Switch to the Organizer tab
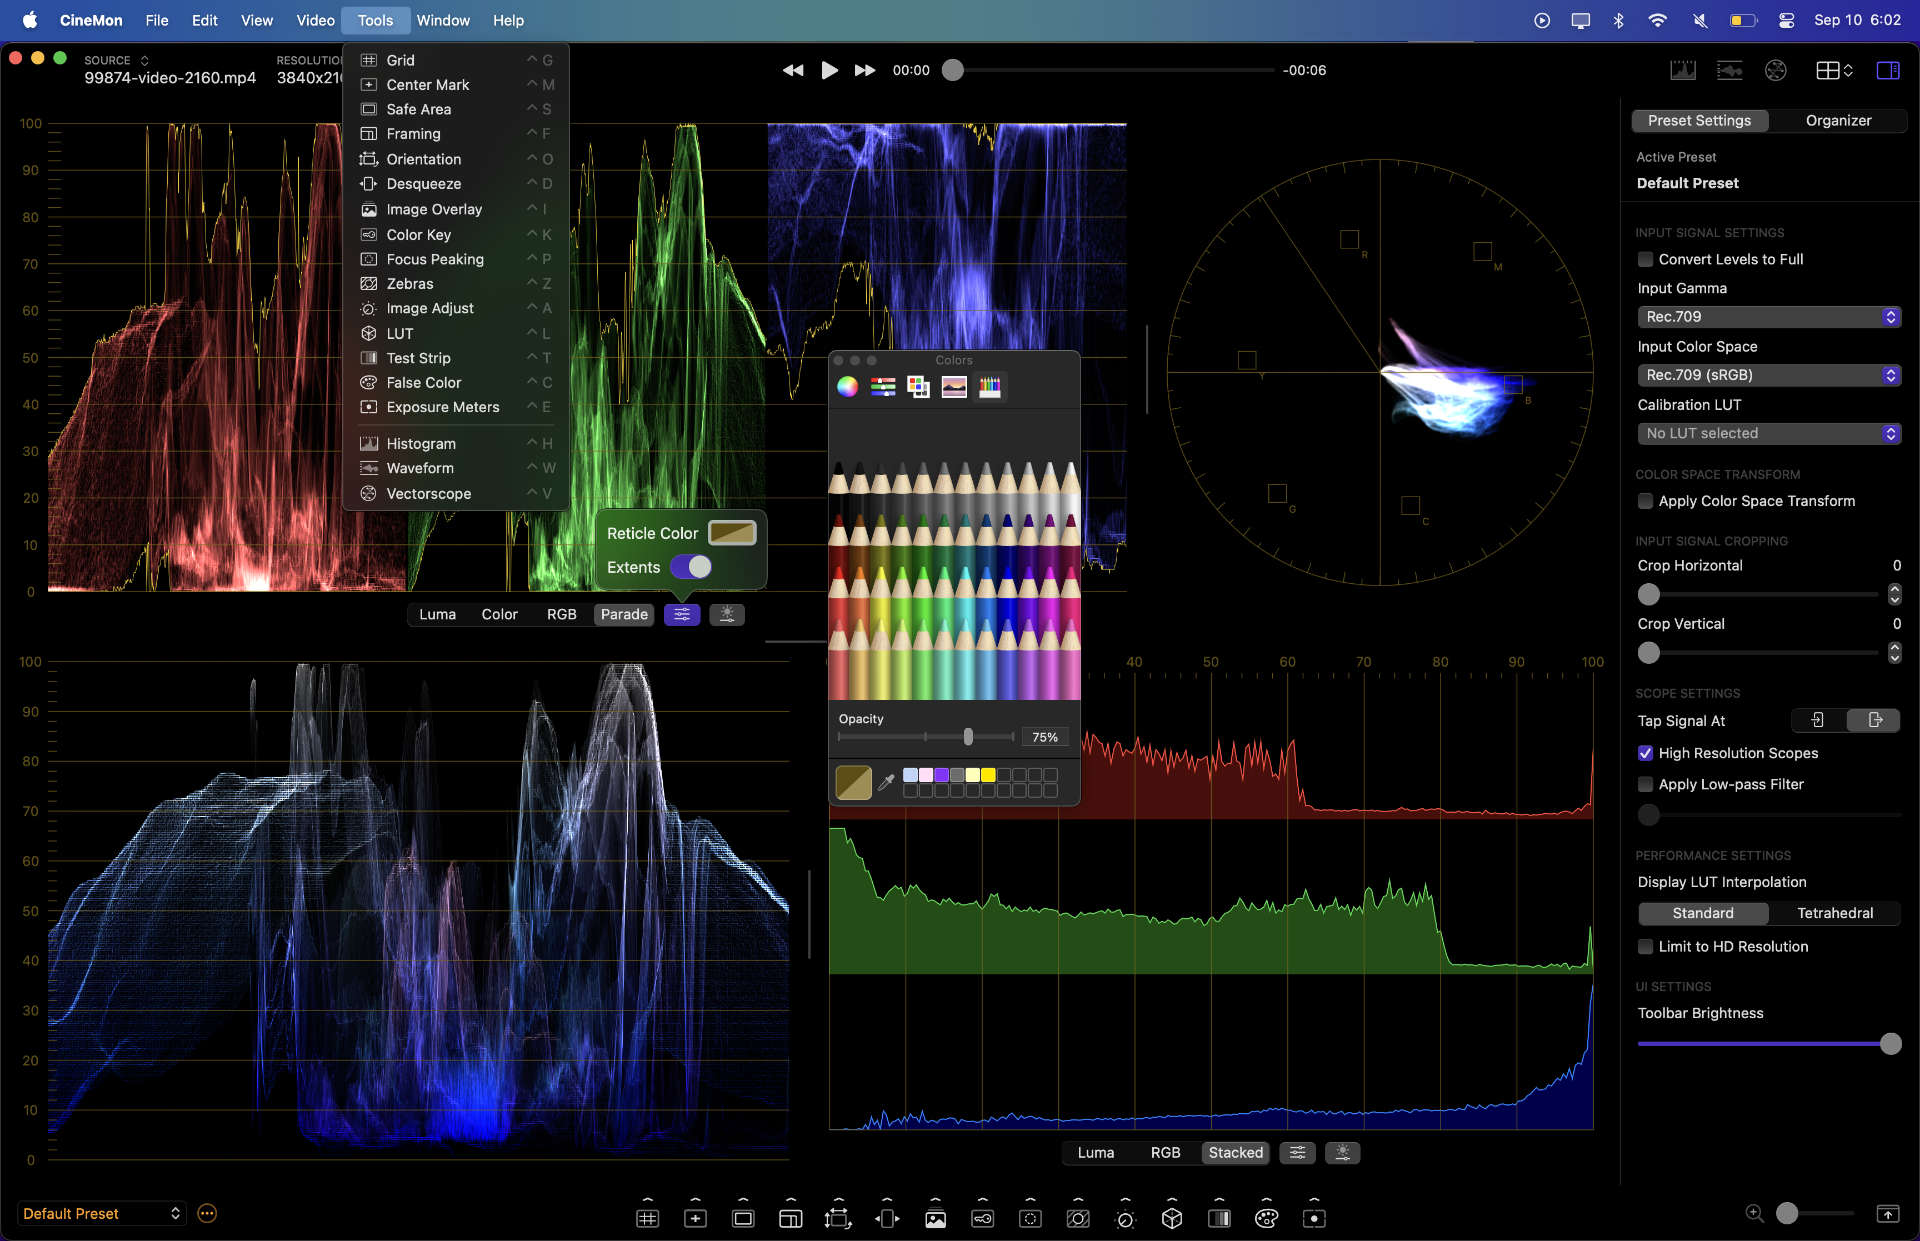Viewport: 1920px width, 1241px height. 1838,120
